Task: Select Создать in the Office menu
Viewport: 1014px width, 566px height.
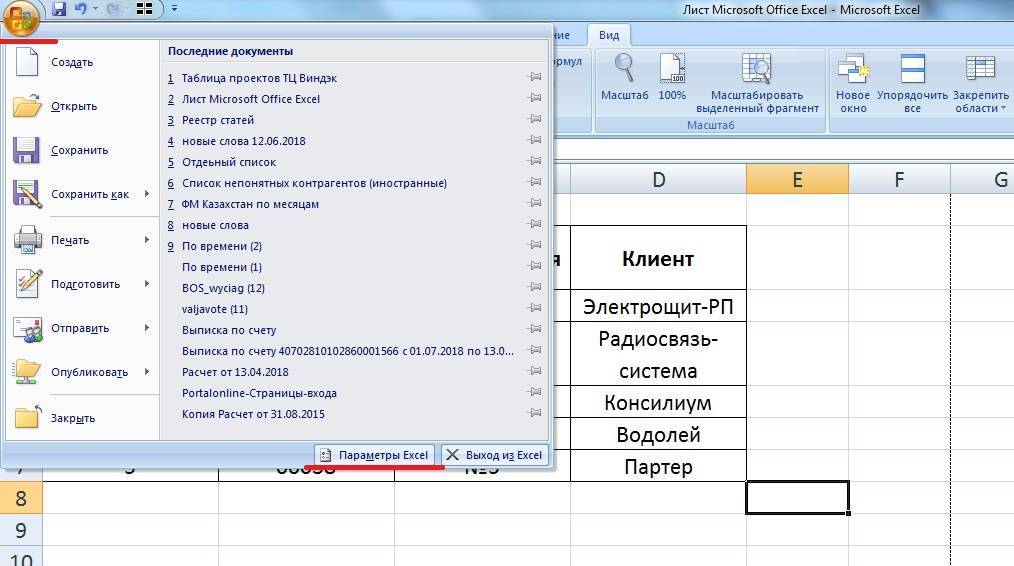Action: [72, 62]
